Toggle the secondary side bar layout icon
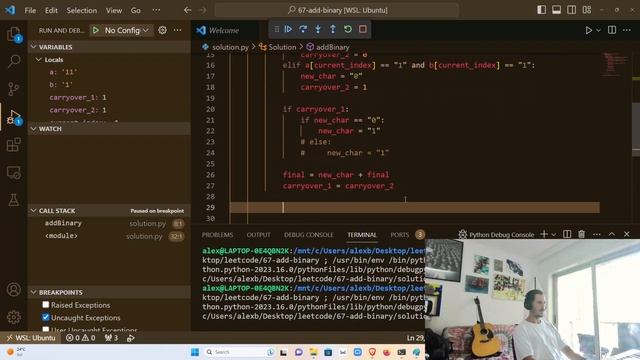Image resolution: width=640 pixels, height=360 pixels. (571, 10)
